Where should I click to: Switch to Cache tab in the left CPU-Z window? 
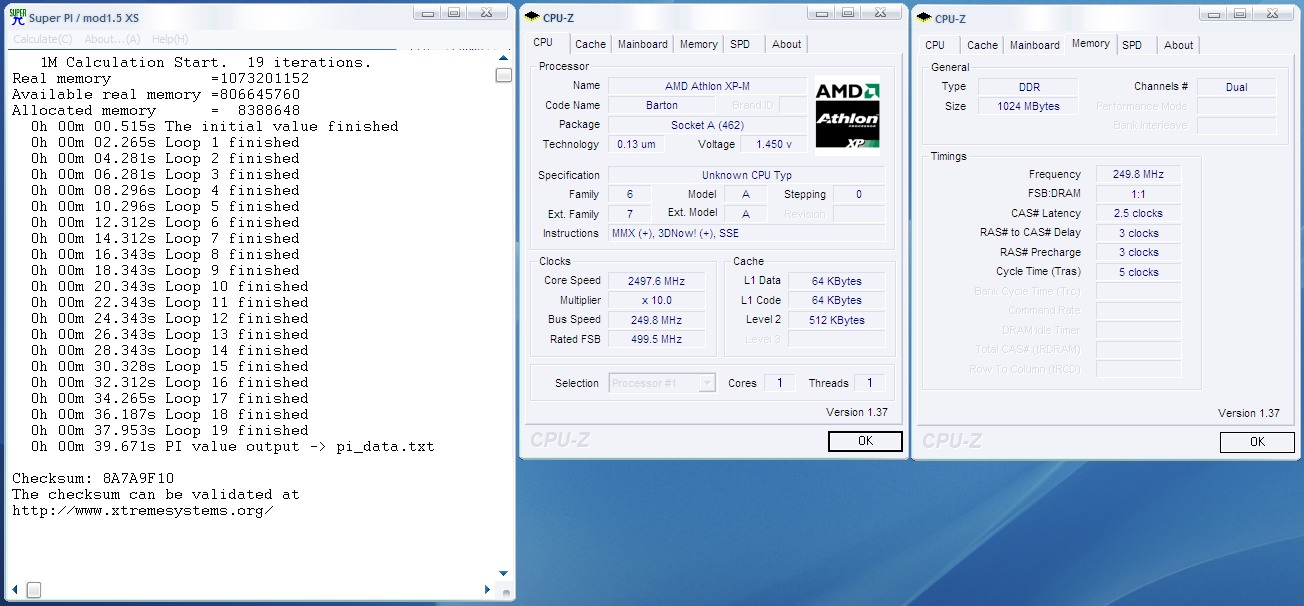pyautogui.click(x=590, y=44)
